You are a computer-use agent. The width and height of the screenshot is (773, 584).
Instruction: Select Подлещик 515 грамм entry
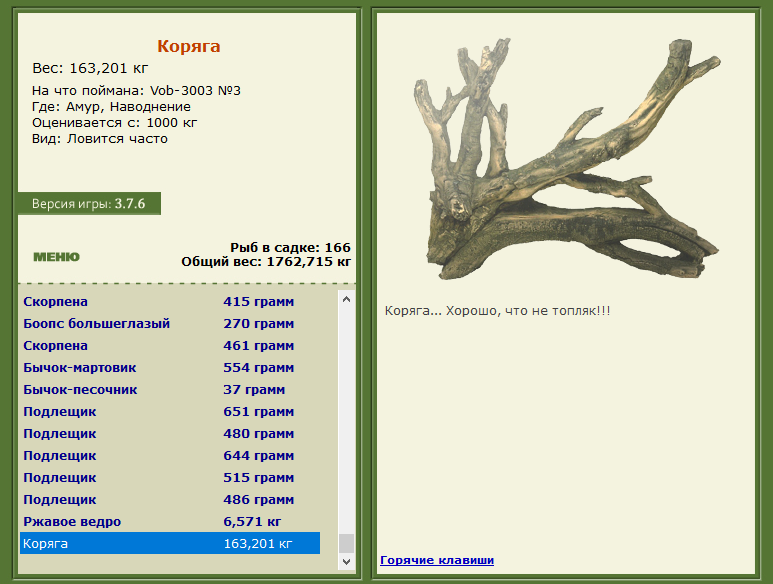pyautogui.click(x=170, y=478)
